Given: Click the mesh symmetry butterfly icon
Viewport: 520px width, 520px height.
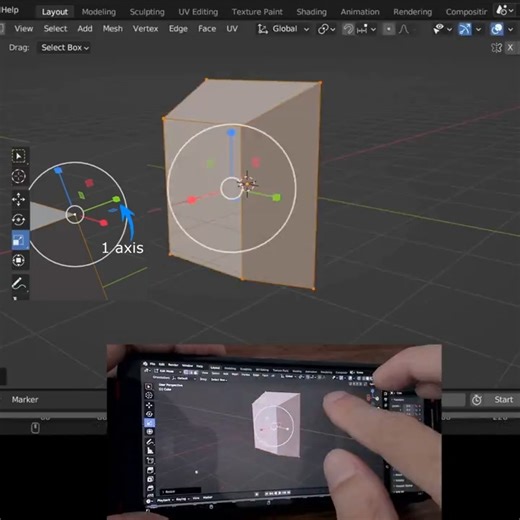Looking at the screenshot, I should point(496,48).
